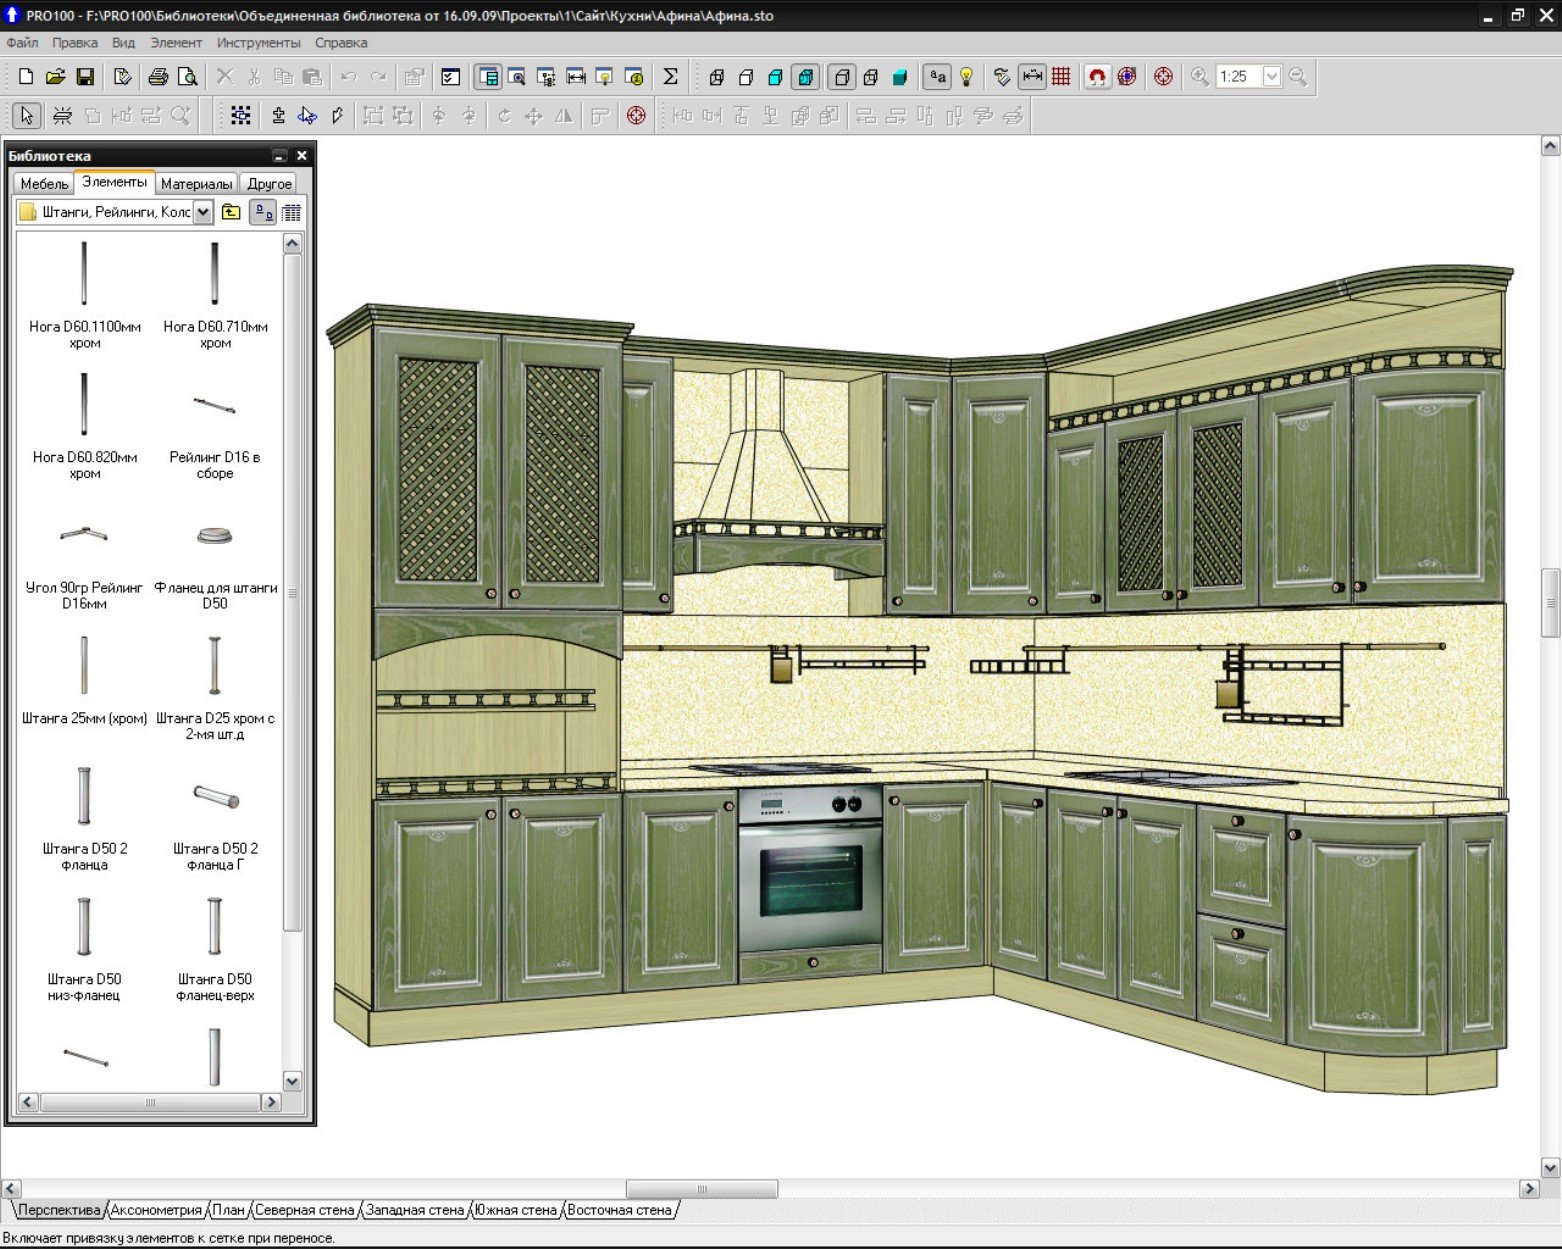Click the red target center icon
The height and width of the screenshot is (1249, 1562).
[1163, 77]
